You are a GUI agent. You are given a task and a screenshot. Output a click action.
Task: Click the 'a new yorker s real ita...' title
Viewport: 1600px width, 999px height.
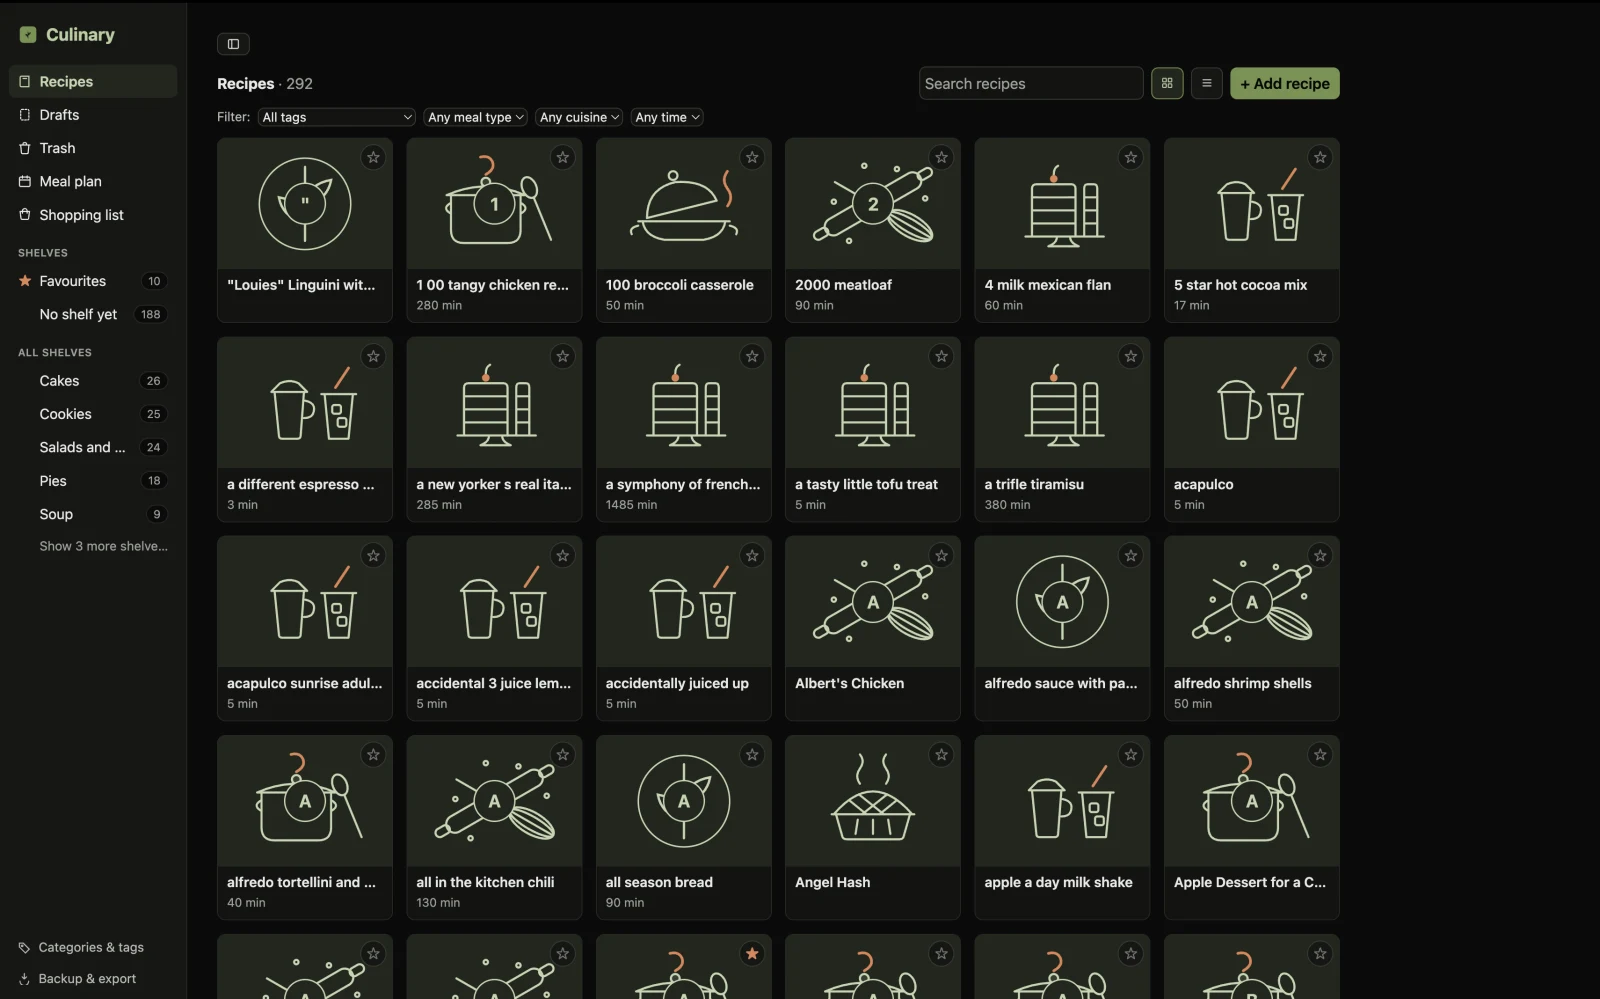coord(494,484)
